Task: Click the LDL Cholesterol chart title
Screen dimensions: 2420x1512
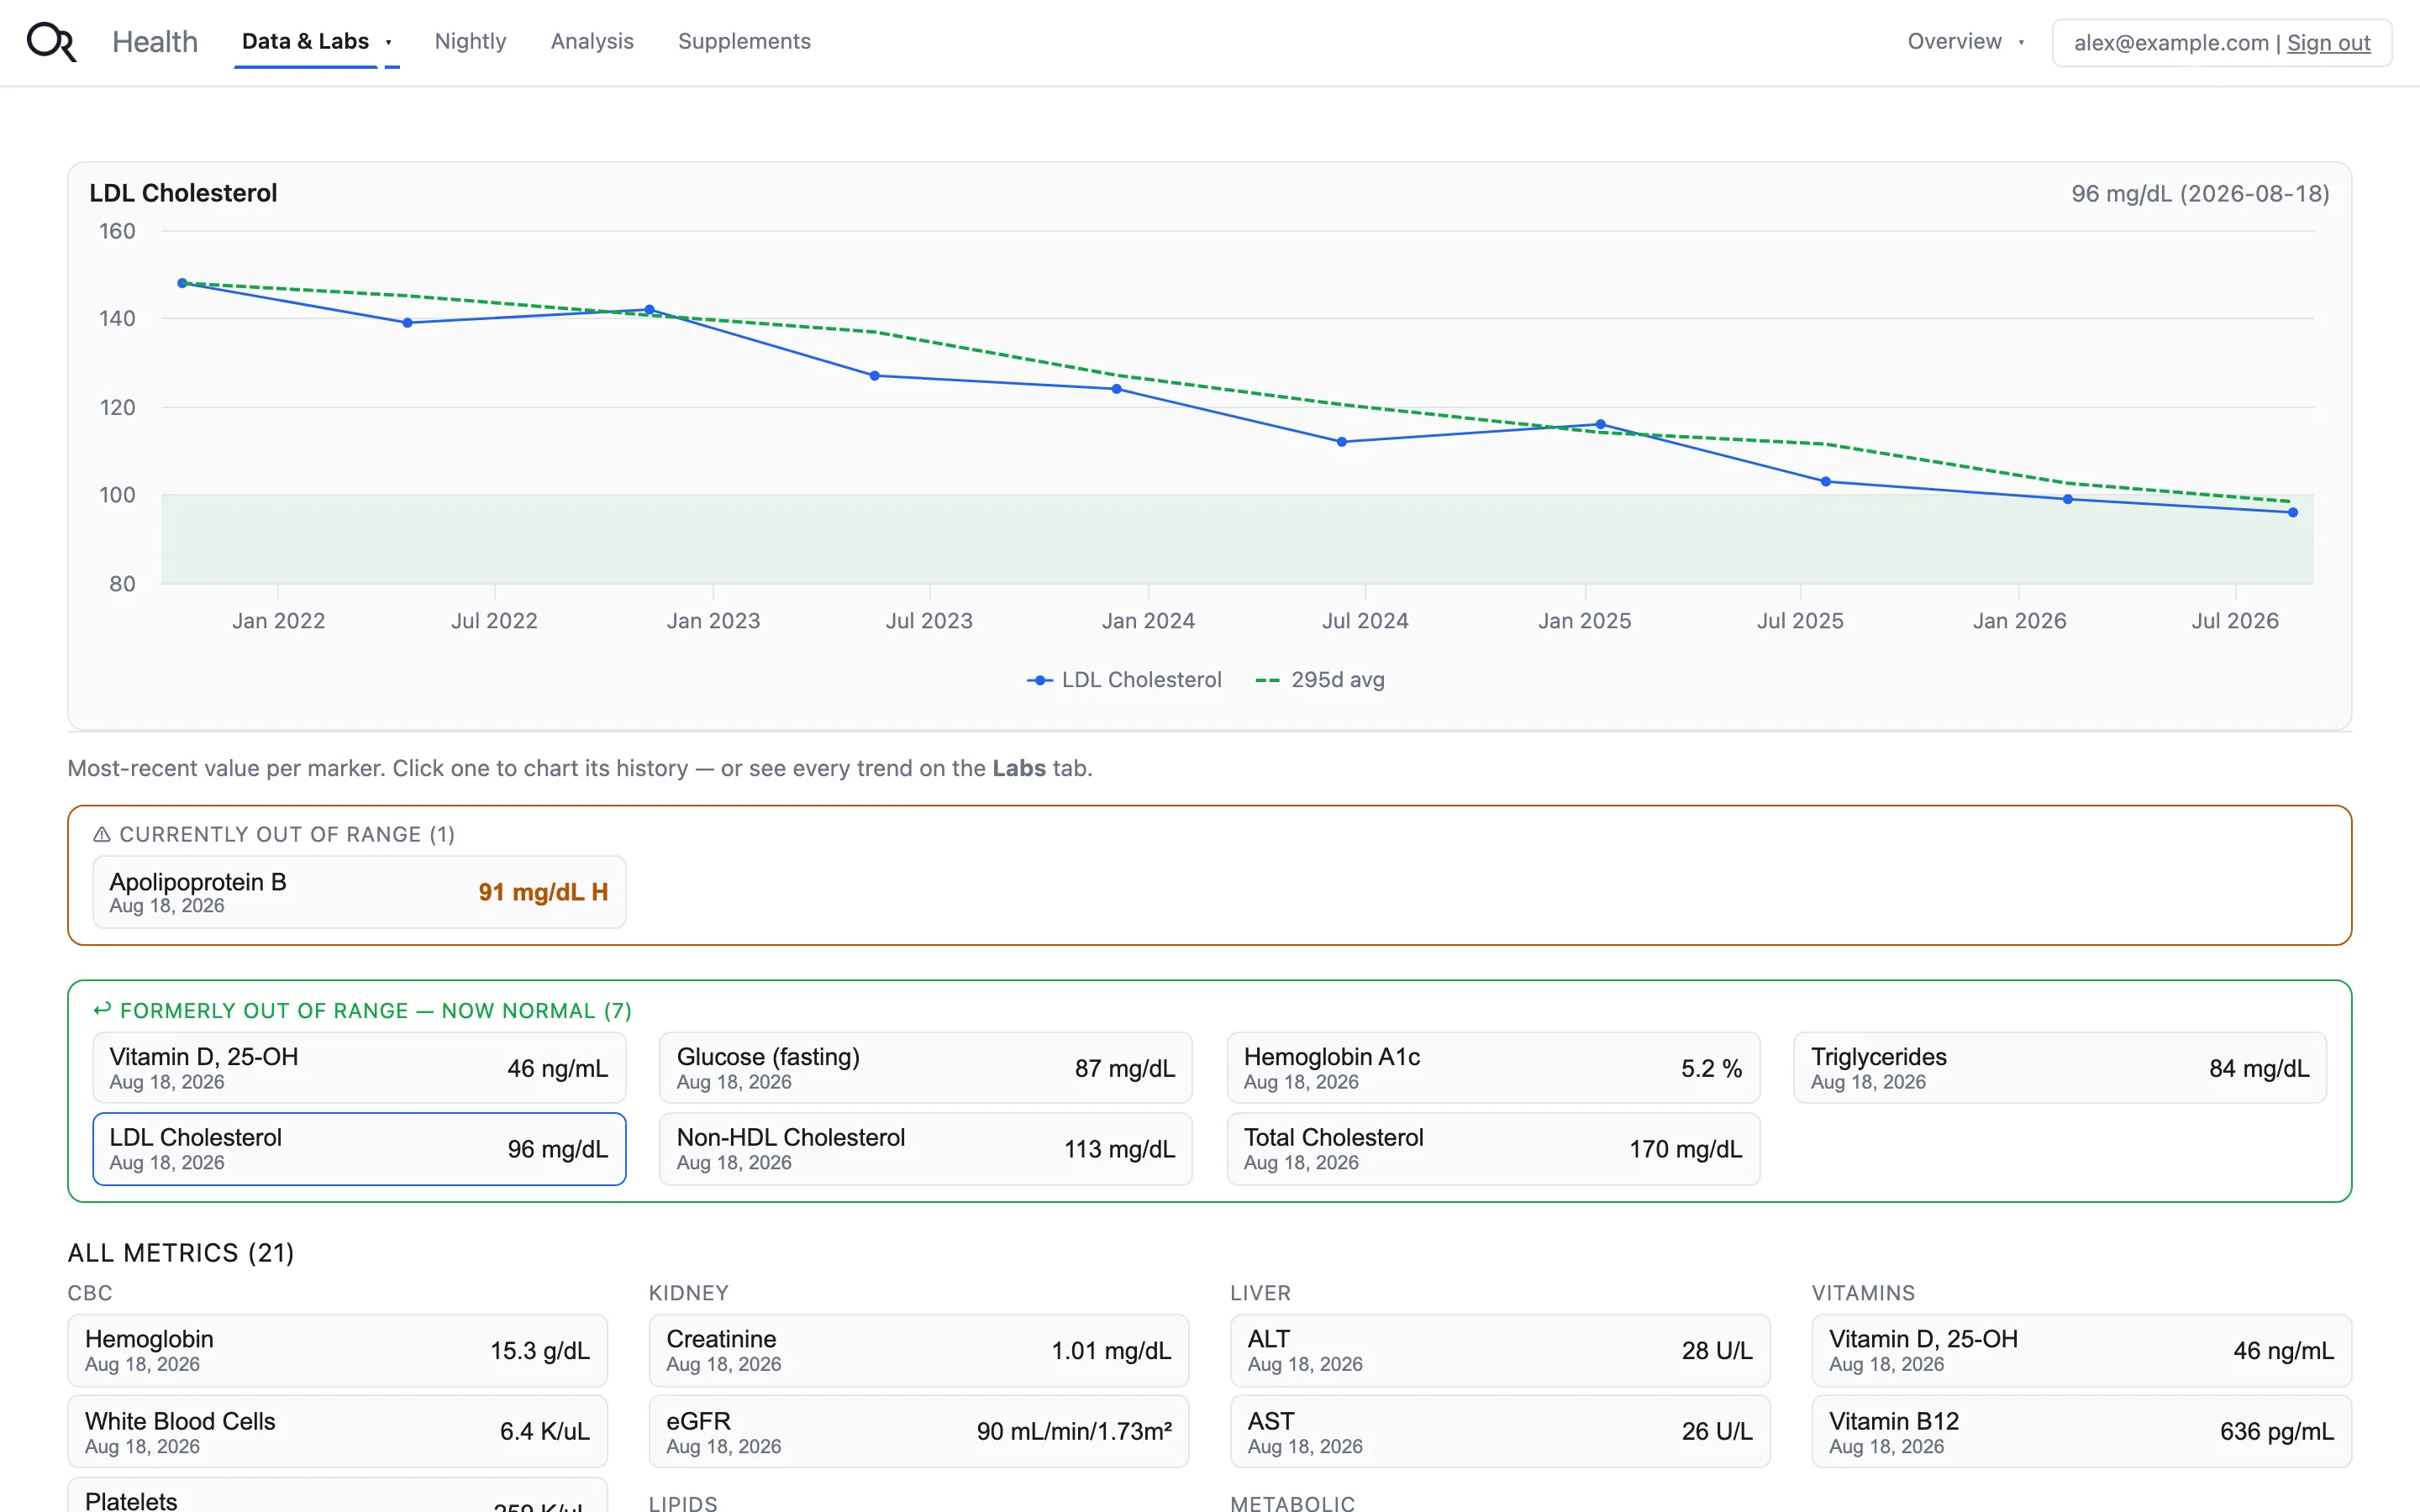Action: (x=183, y=193)
